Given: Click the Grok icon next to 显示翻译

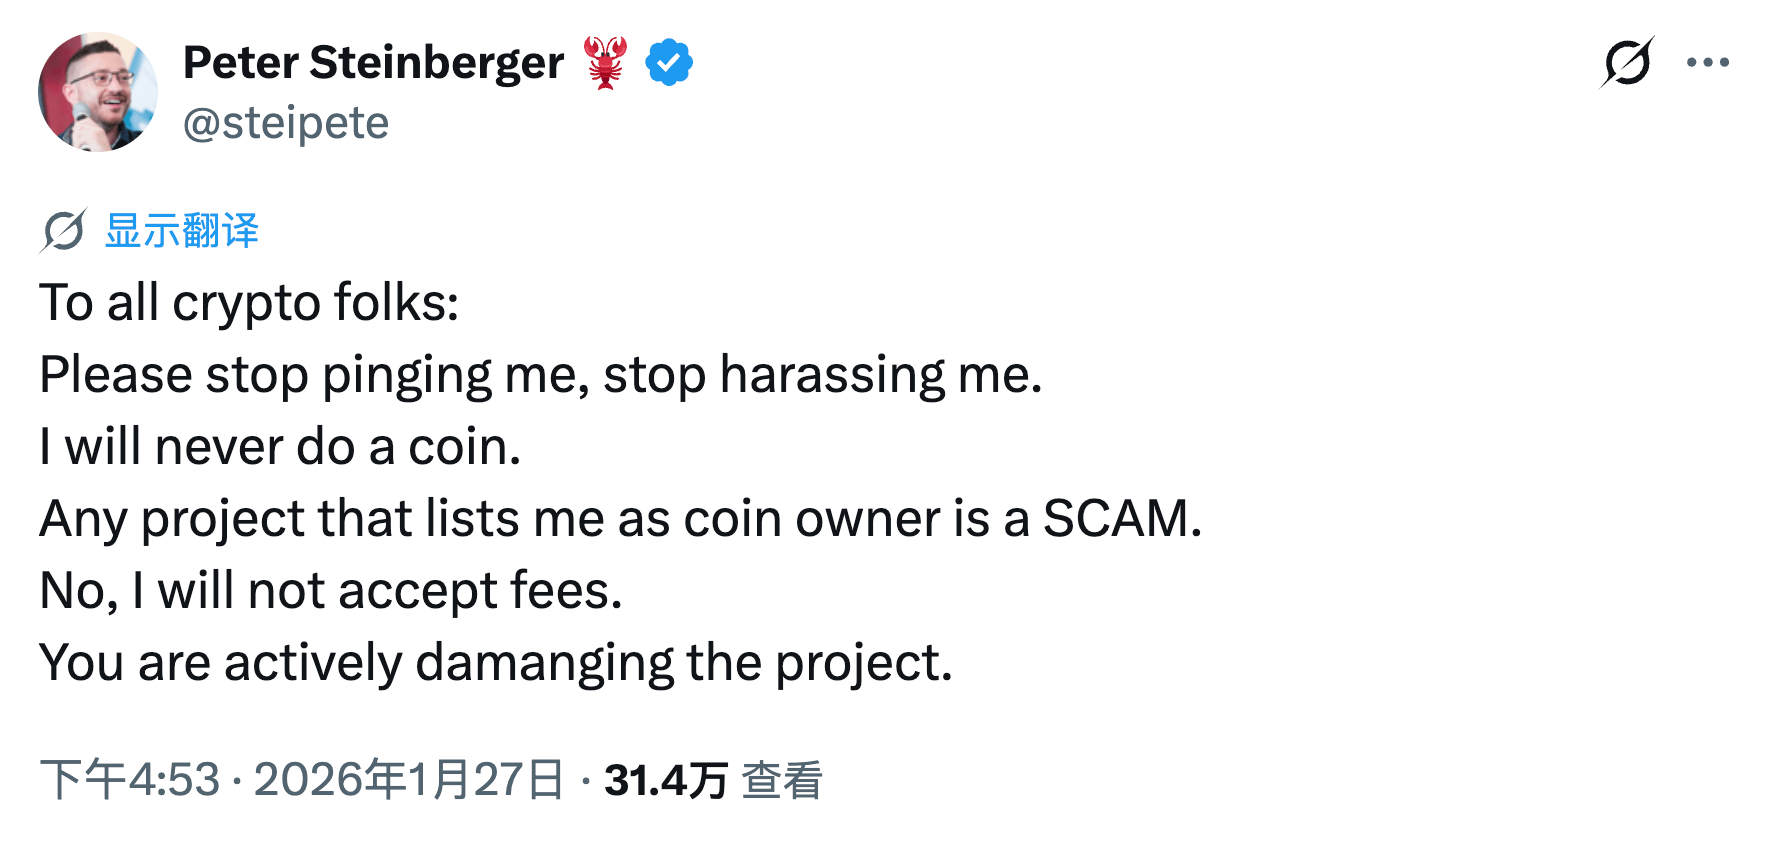Looking at the screenshot, I should pyautogui.click(x=60, y=229).
